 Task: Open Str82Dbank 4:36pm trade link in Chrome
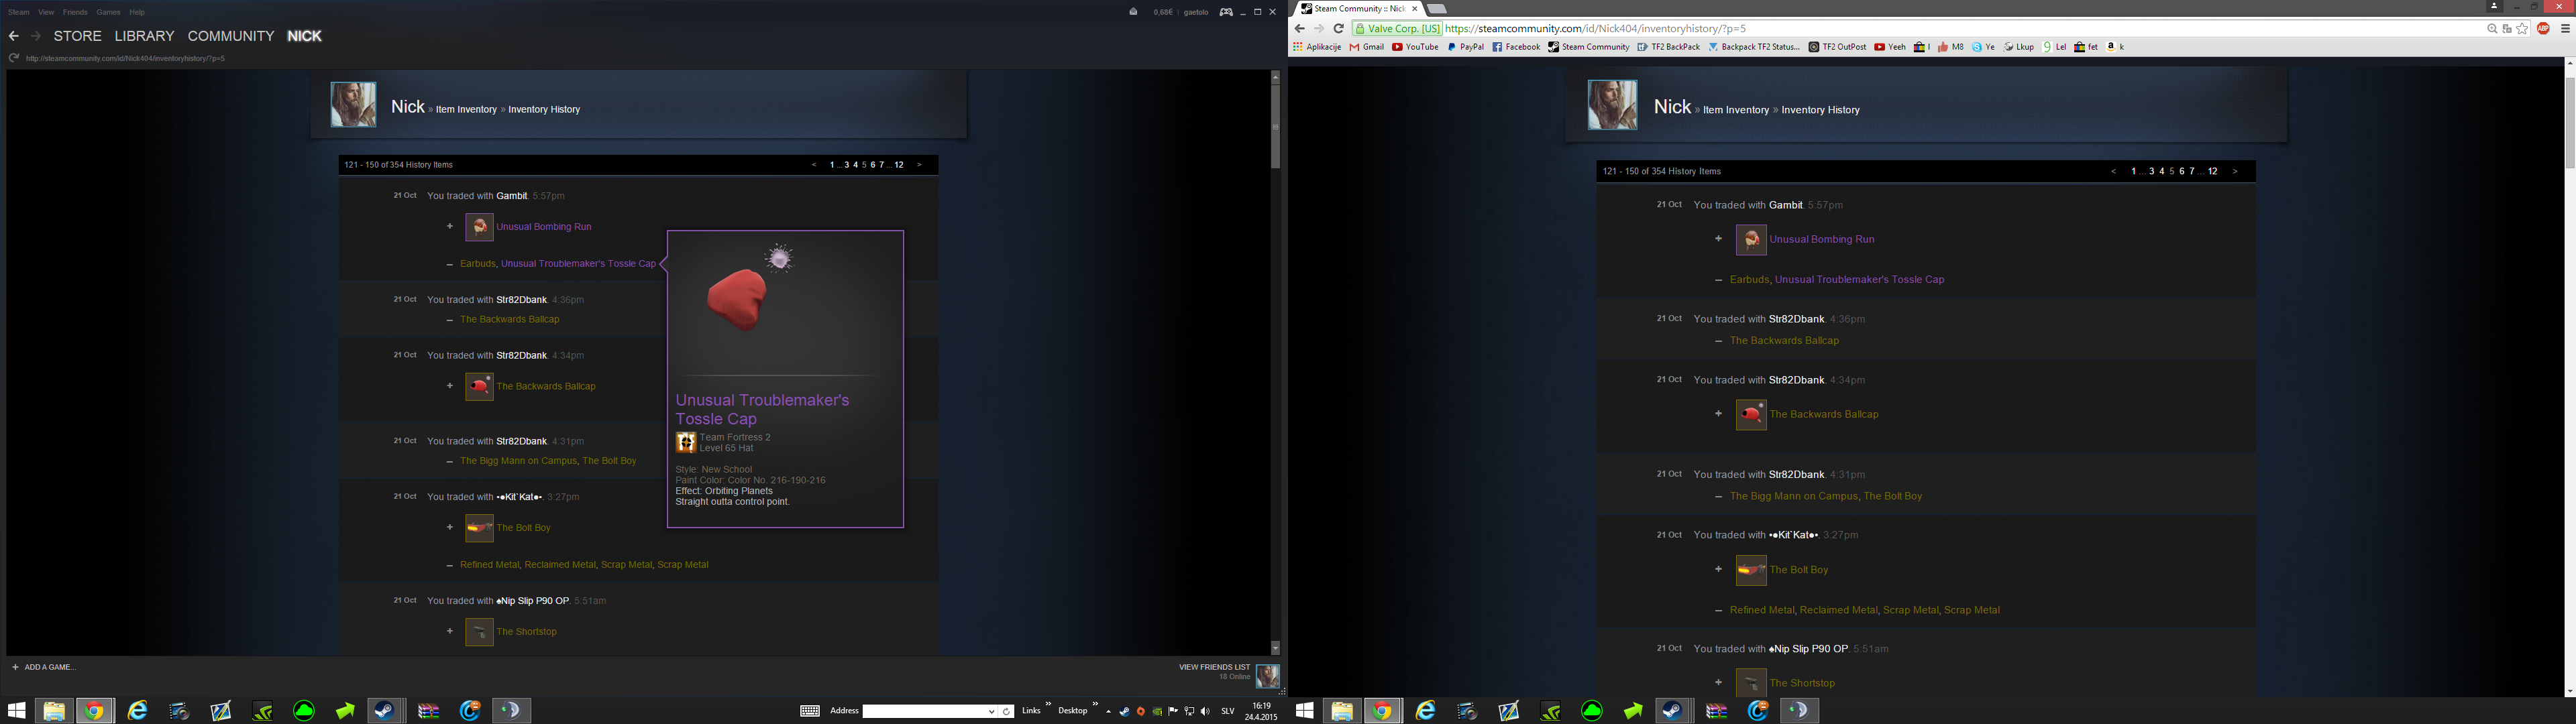tap(1796, 319)
